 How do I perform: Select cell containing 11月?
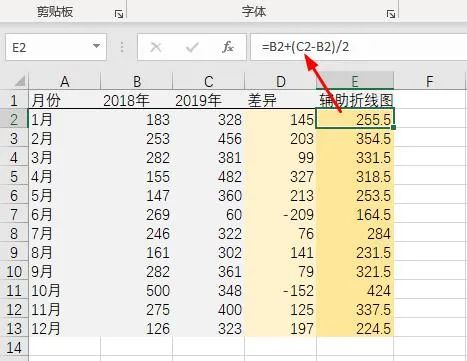click(x=65, y=310)
